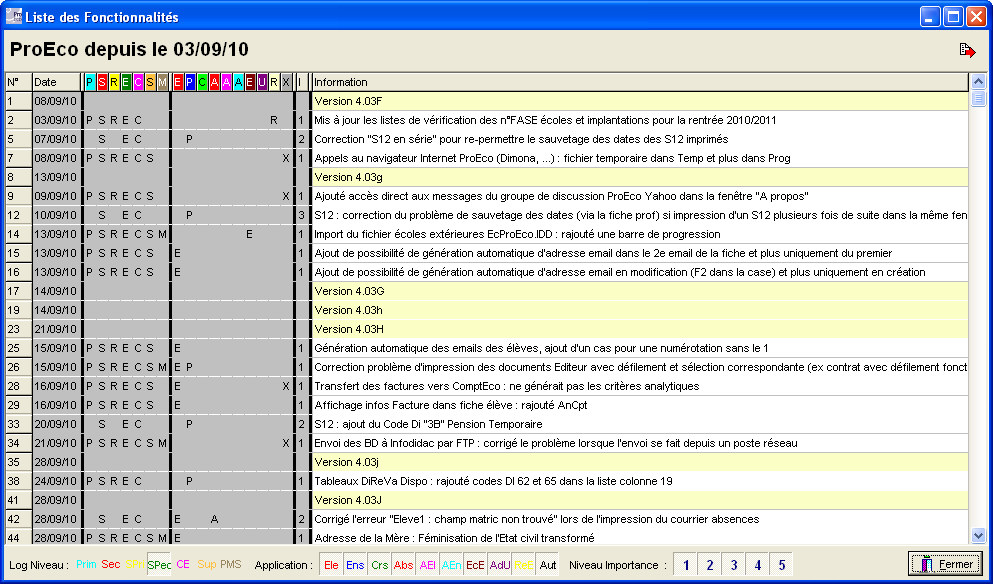Close the list with the Fermer button
The width and height of the screenshot is (993, 584).
click(x=946, y=564)
